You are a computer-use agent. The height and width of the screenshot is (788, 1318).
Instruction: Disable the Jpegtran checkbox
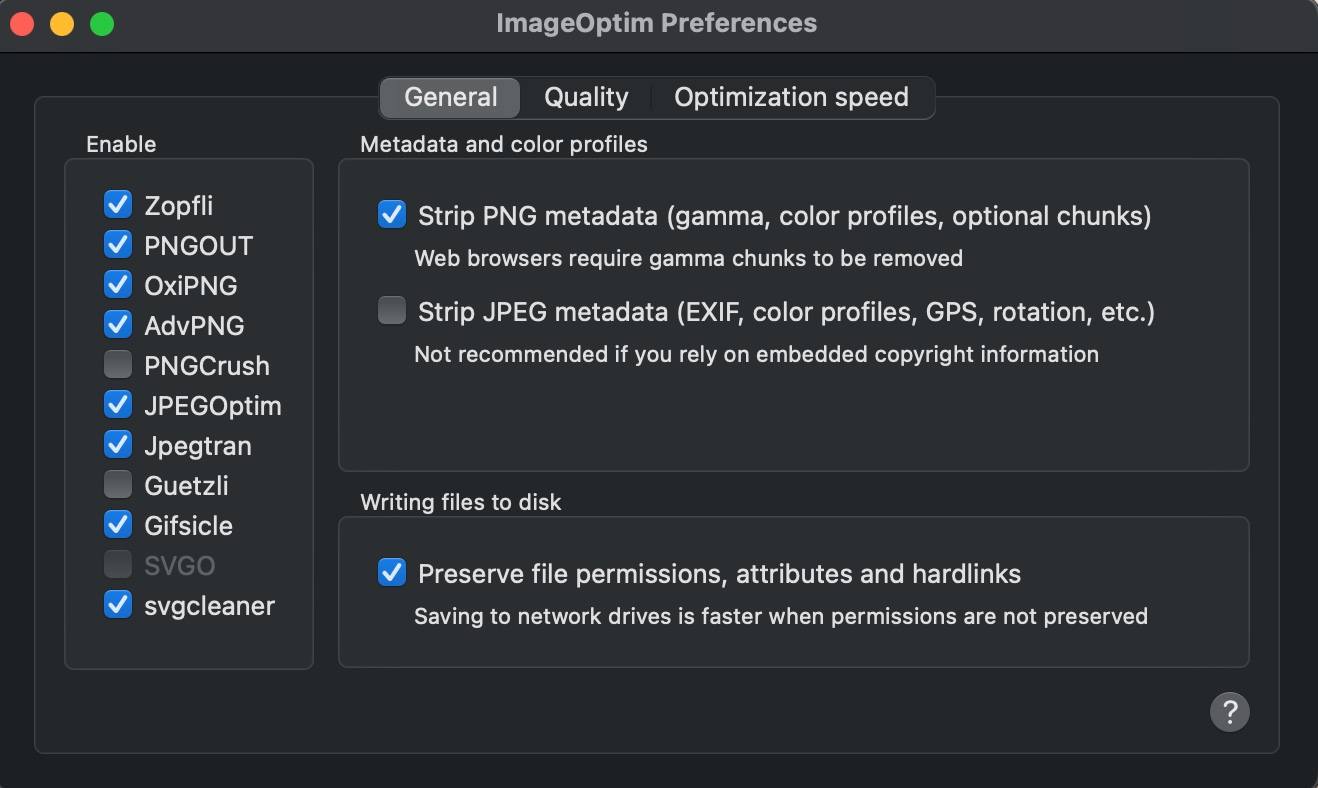[x=118, y=445]
